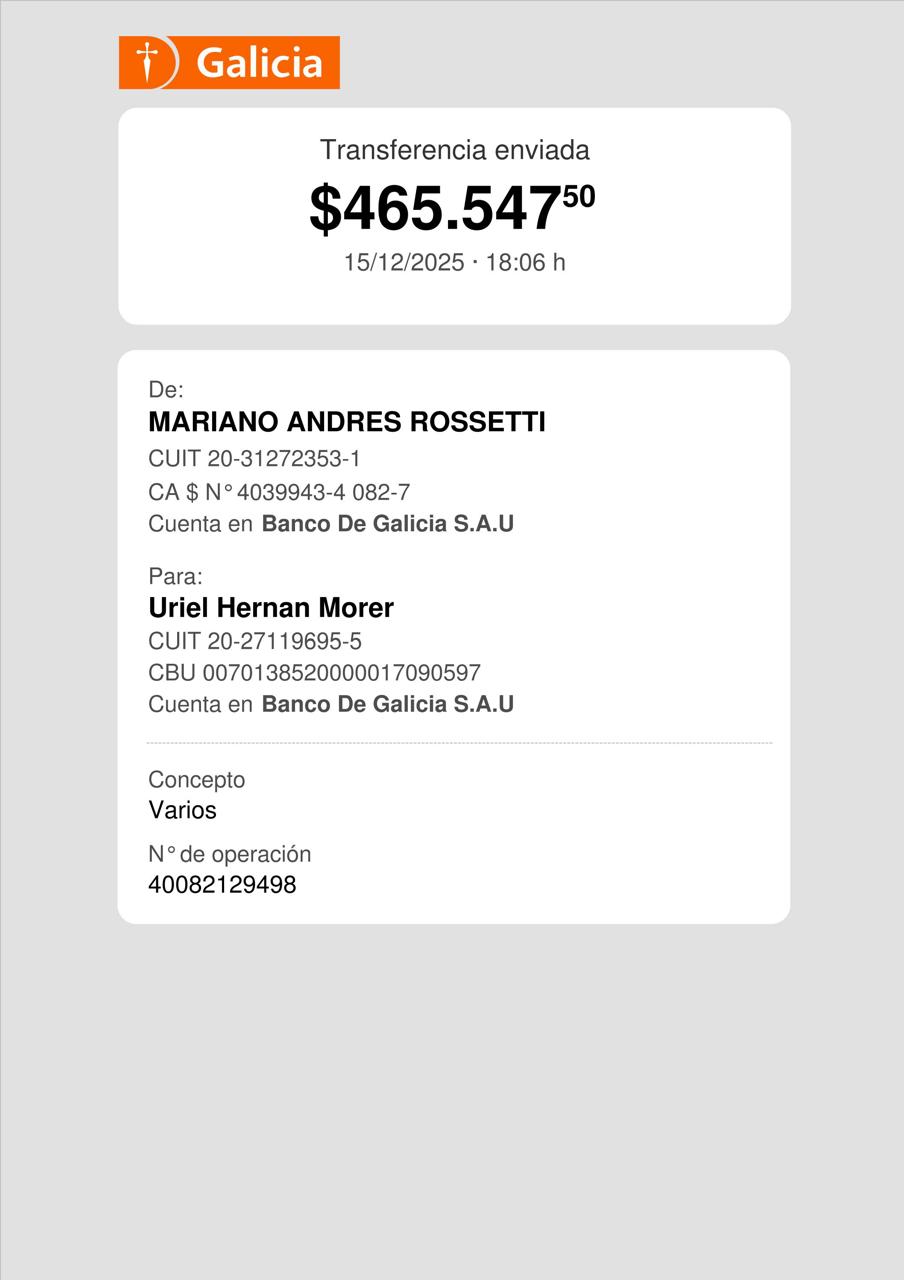
Task: Select the CBU 0070138520000017090597
Action: point(314,673)
